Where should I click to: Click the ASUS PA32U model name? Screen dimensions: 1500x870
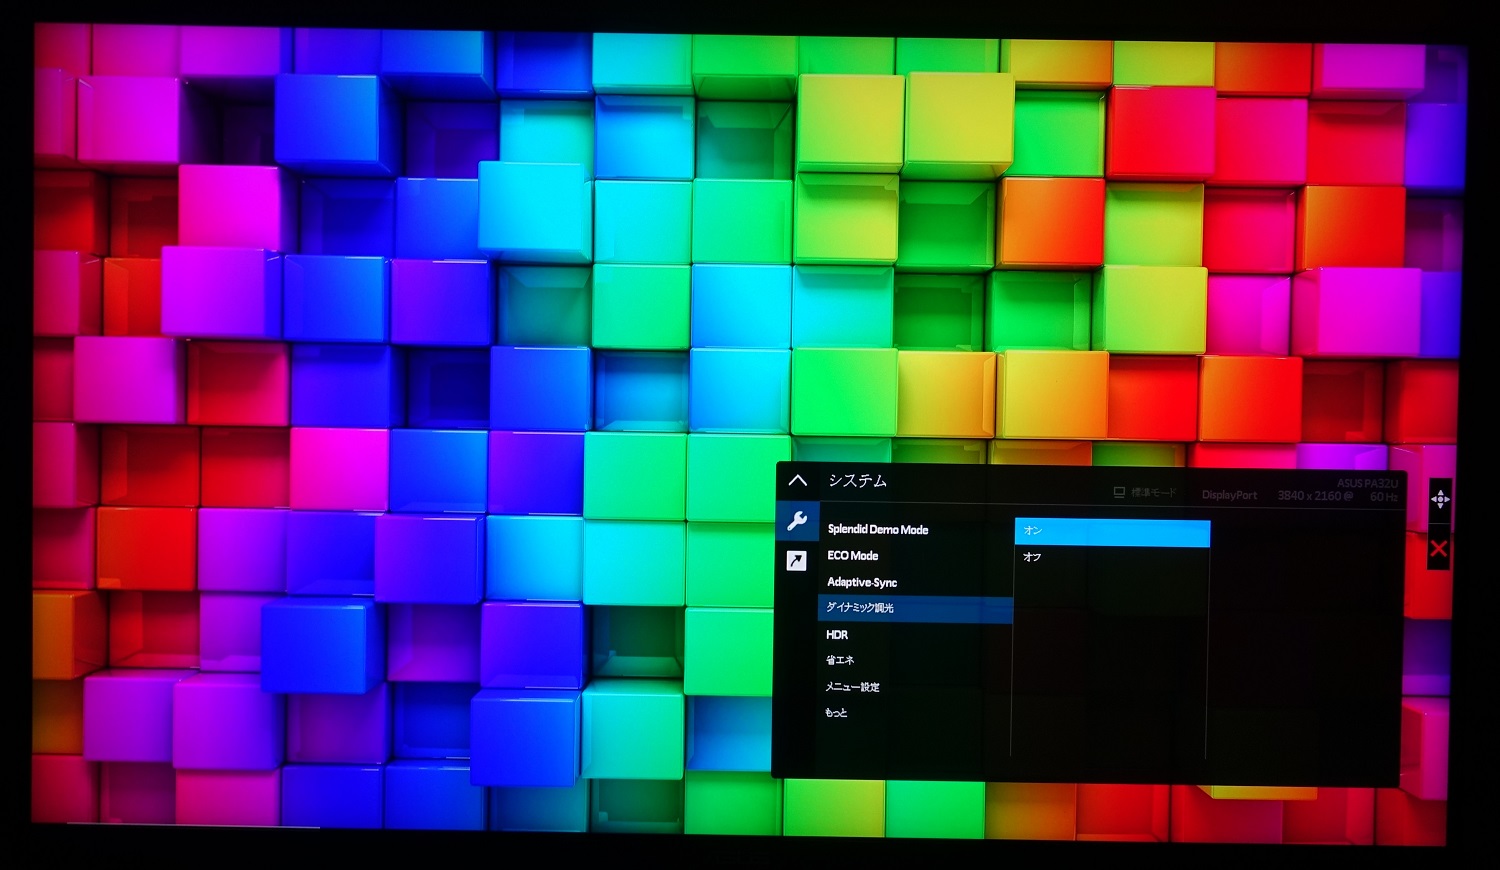click(1367, 484)
